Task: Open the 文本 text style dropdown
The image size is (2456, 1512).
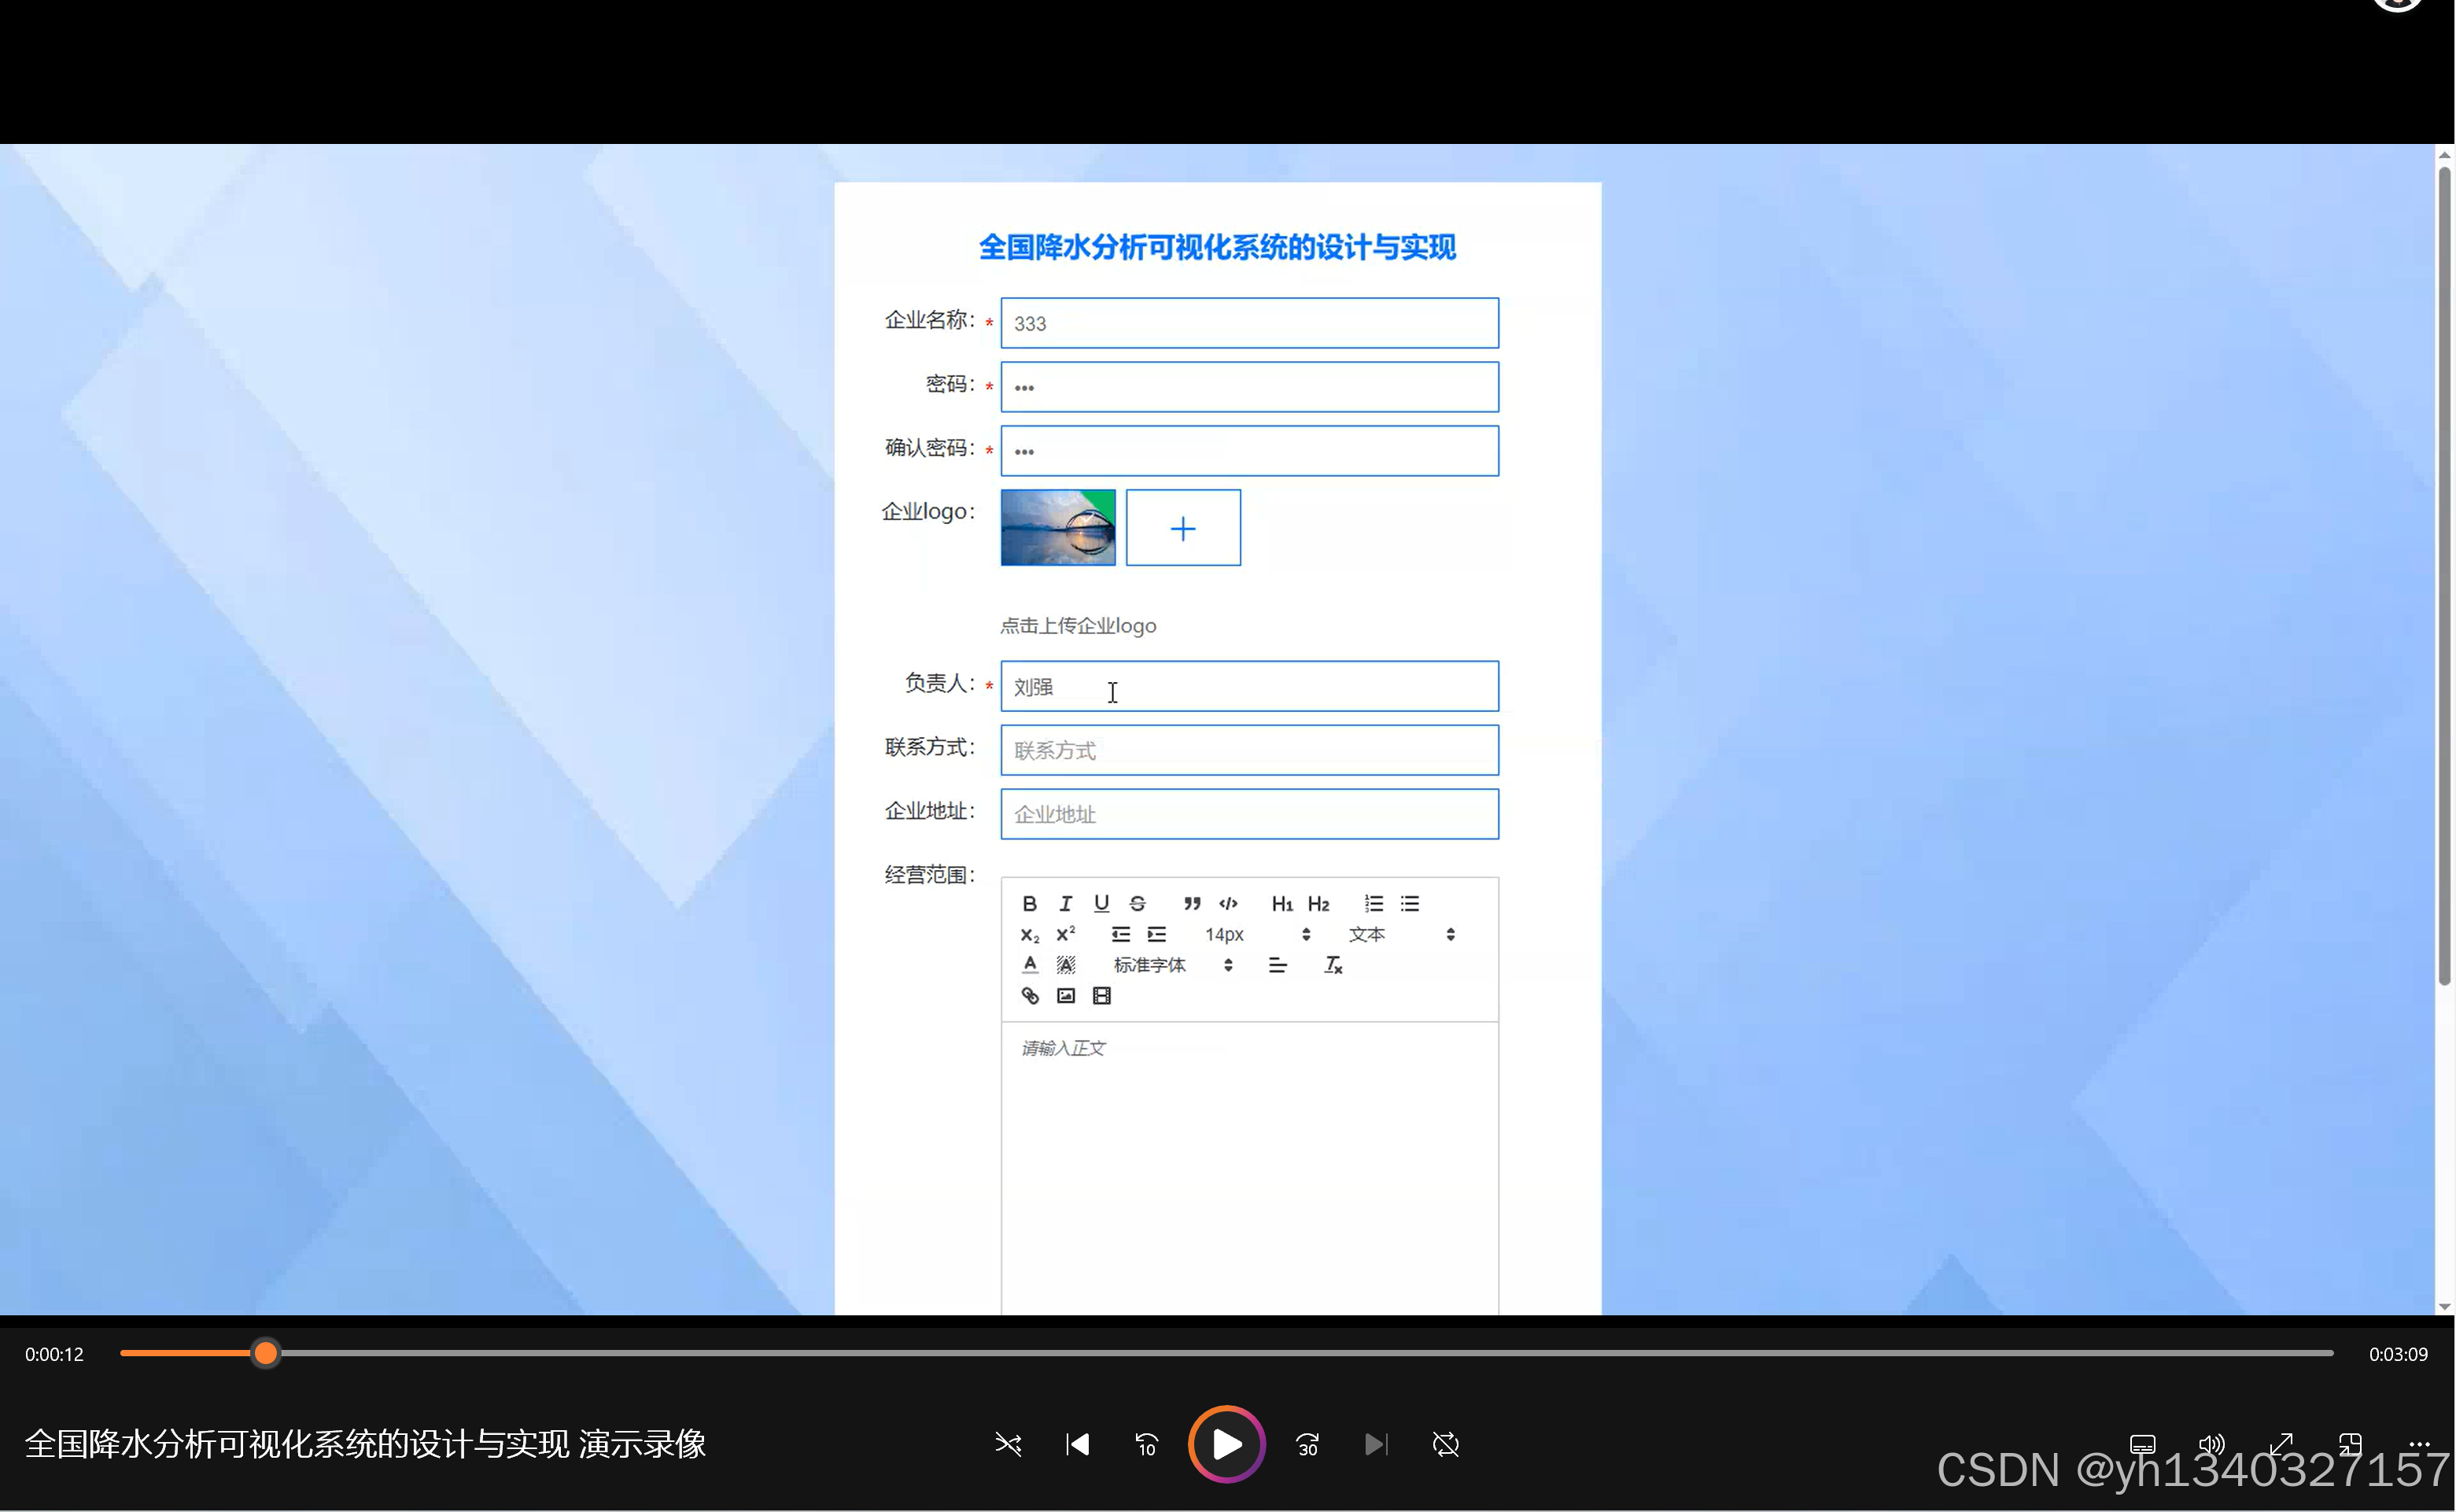Action: [1367, 934]
